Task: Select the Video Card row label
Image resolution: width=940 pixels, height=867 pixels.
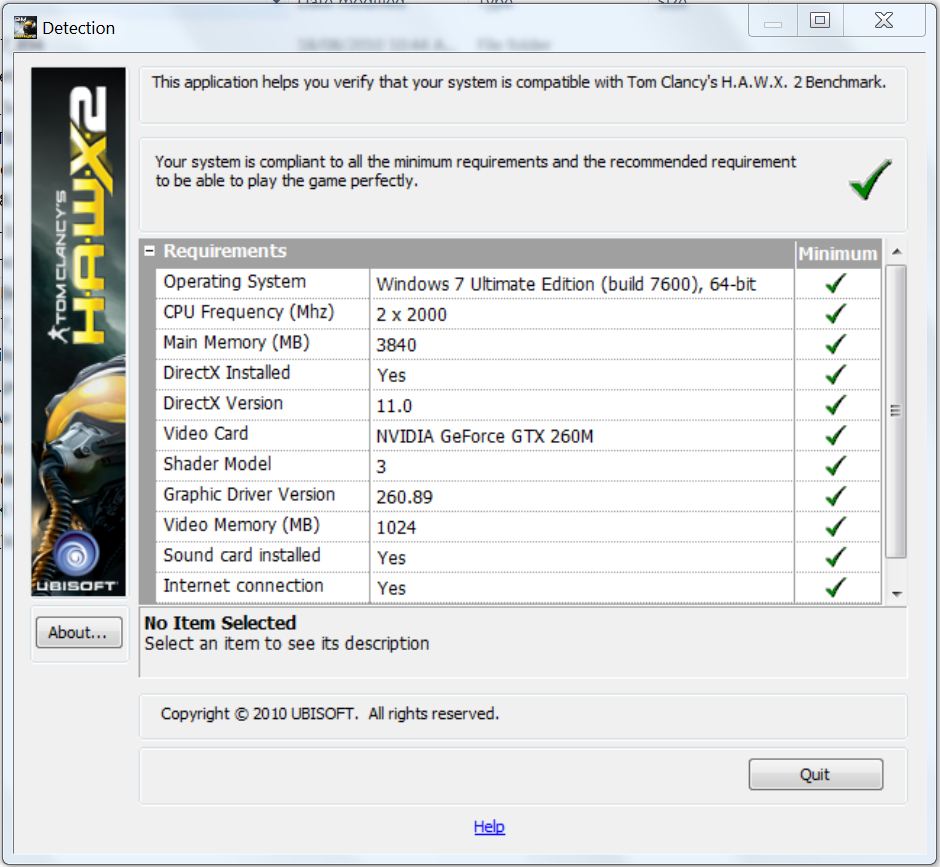Action: click(x=206, y=434)
